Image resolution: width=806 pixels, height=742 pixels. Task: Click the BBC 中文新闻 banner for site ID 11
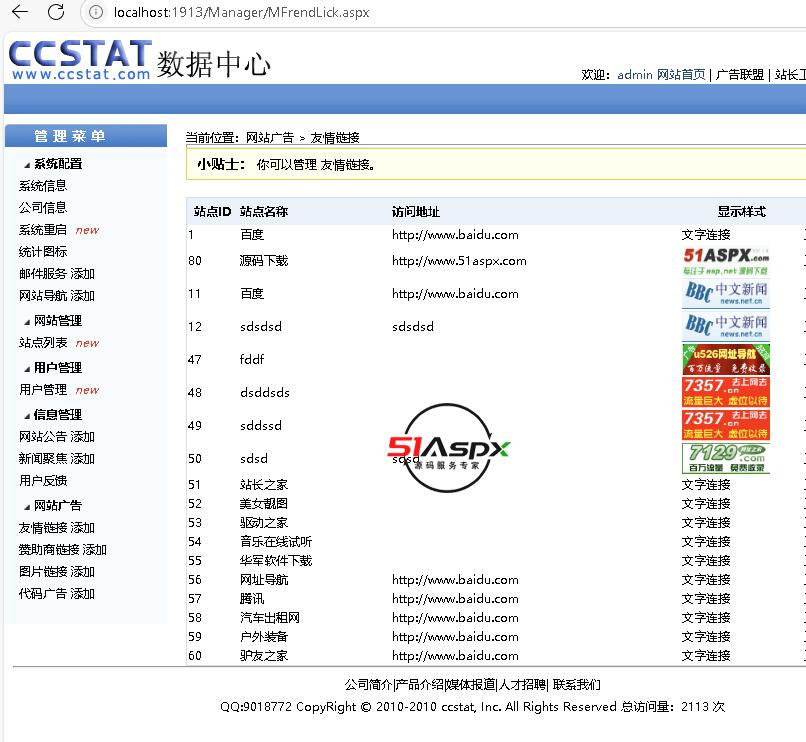pyautogui.click(x=726, y=294)
